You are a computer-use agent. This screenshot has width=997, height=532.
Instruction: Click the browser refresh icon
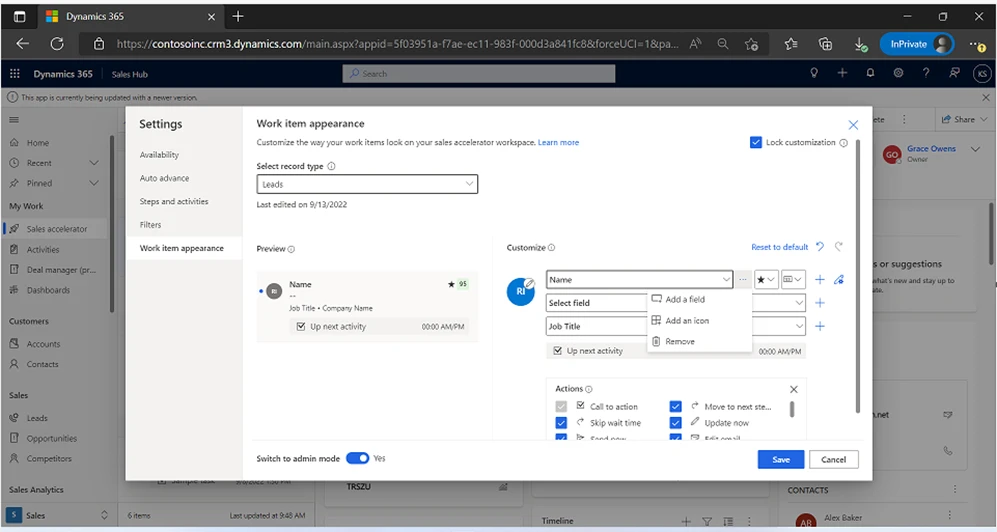coord(57,44)
